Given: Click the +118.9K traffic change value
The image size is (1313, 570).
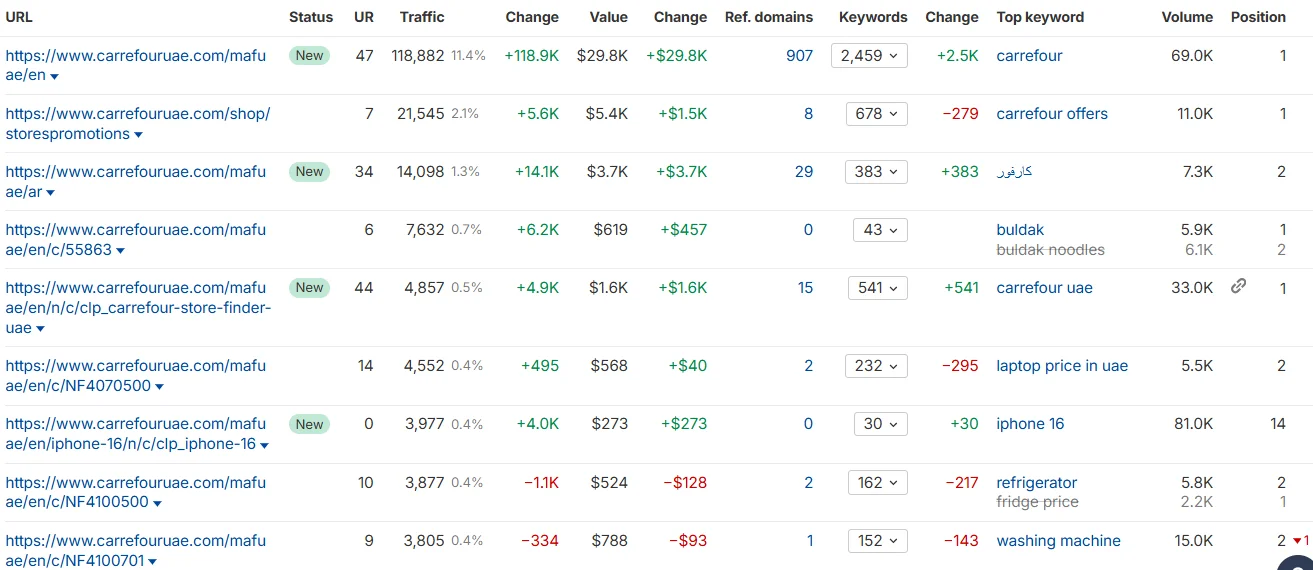Looking at the screenshot, I should tap(532, 56).
